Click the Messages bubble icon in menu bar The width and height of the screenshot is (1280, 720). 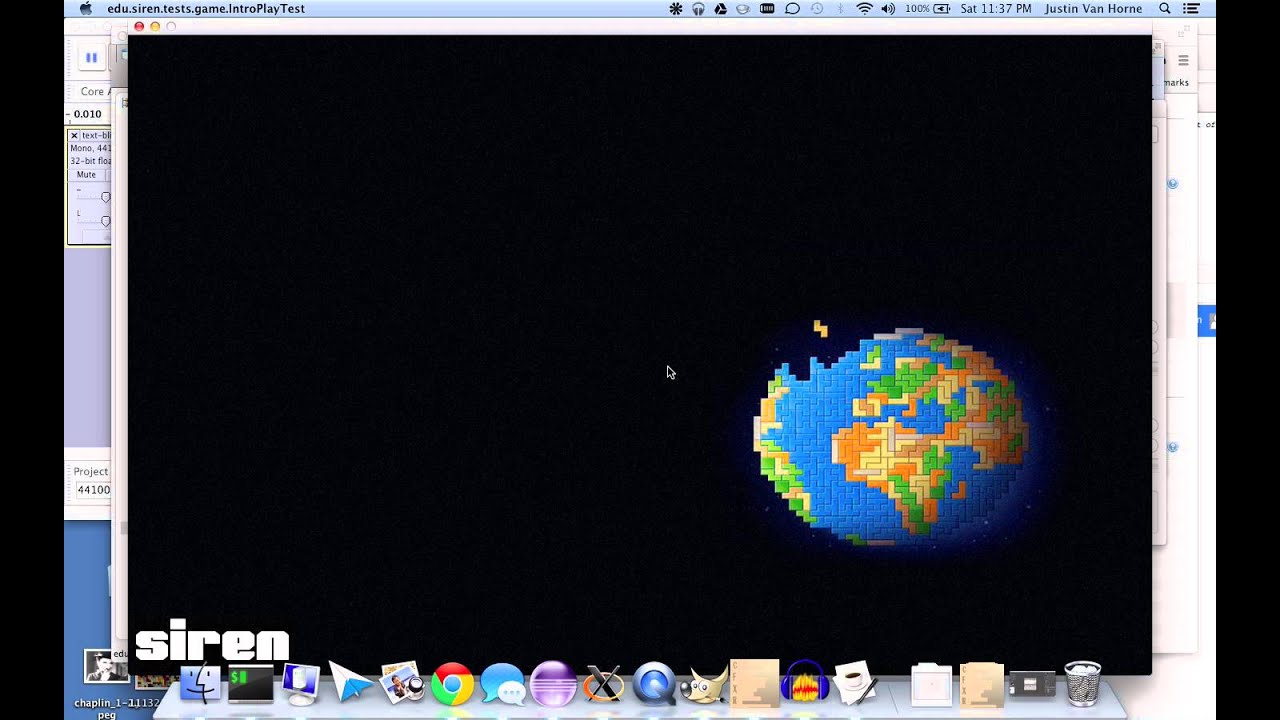pyautogui.click(x=792, y=8)
